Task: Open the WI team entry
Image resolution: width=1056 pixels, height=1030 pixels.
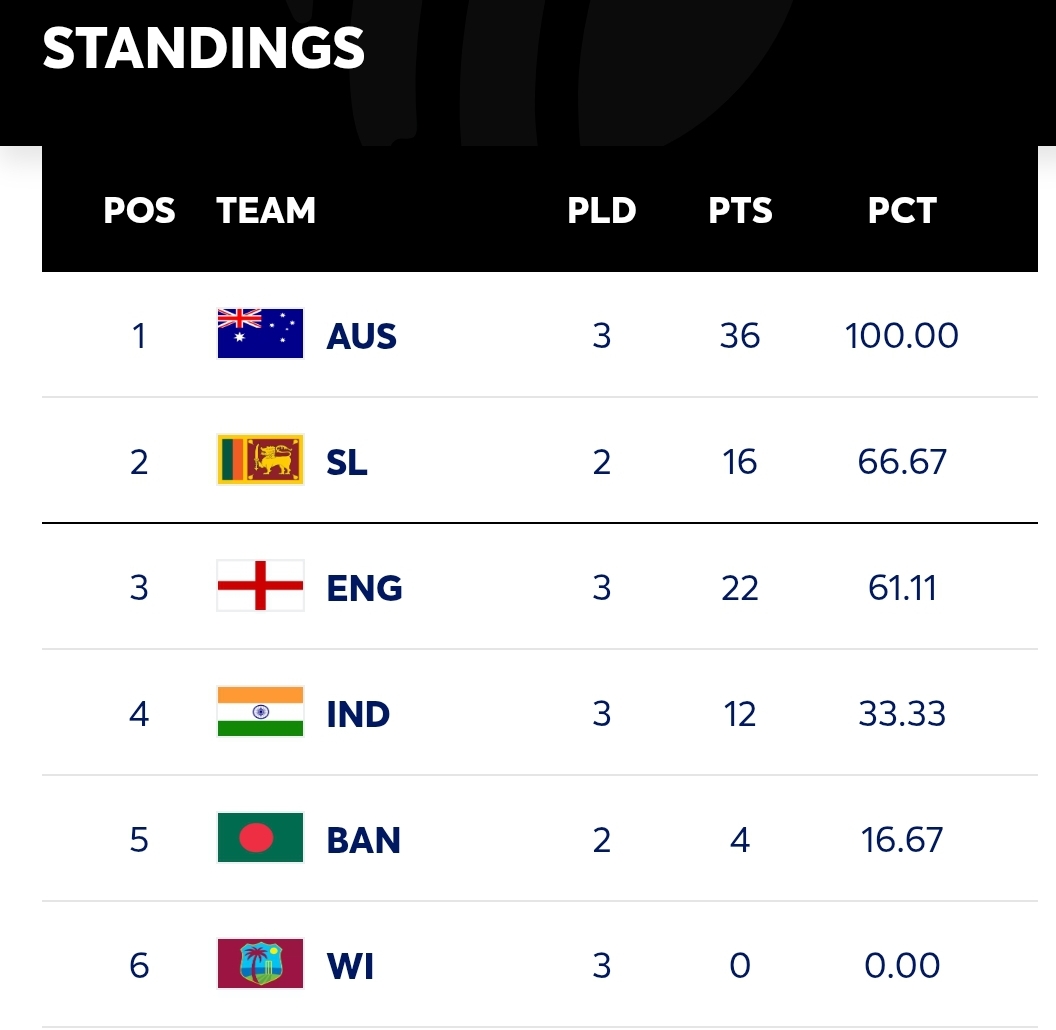Action: pos(350,966)
